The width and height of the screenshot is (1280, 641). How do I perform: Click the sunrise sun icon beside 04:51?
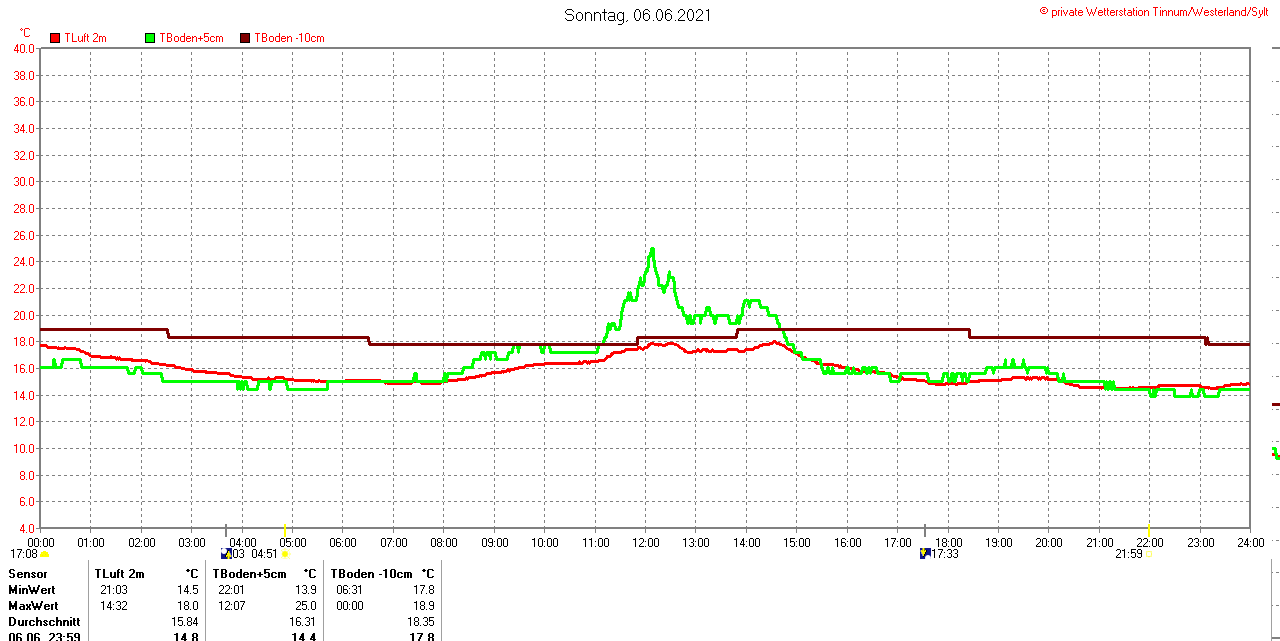pos(285,554)
